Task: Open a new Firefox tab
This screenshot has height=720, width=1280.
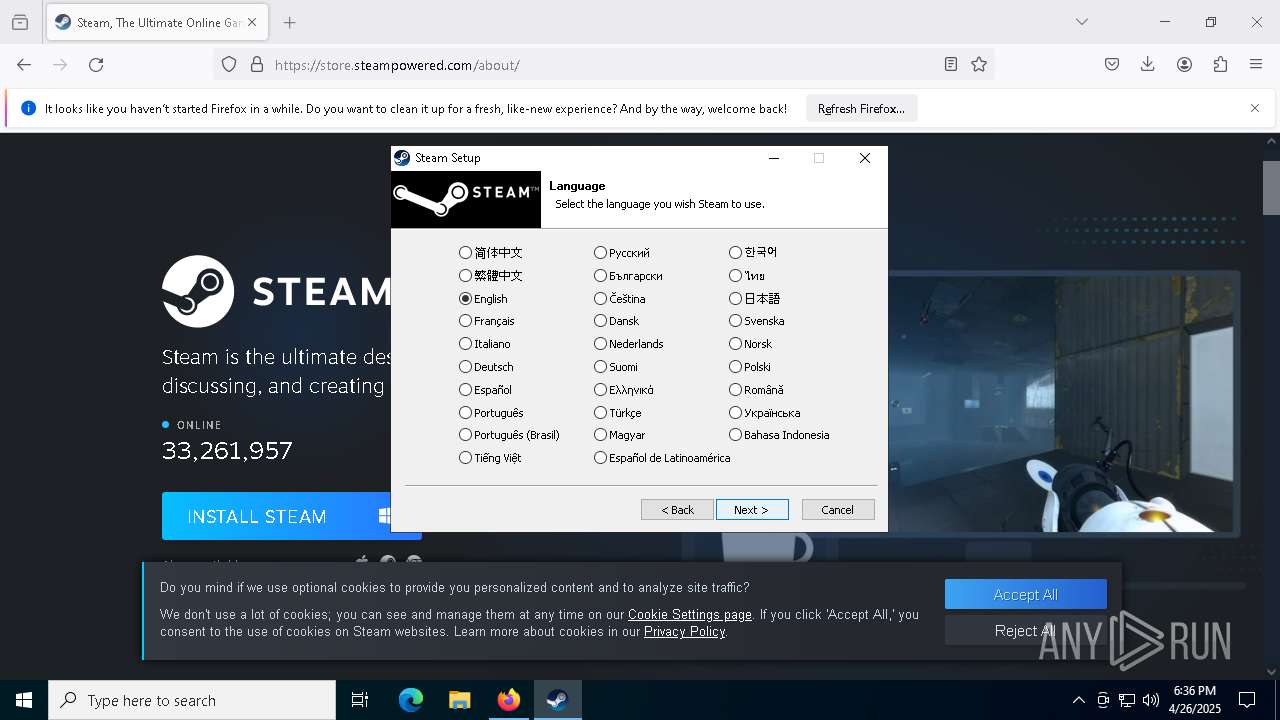Action: point(290,22)
